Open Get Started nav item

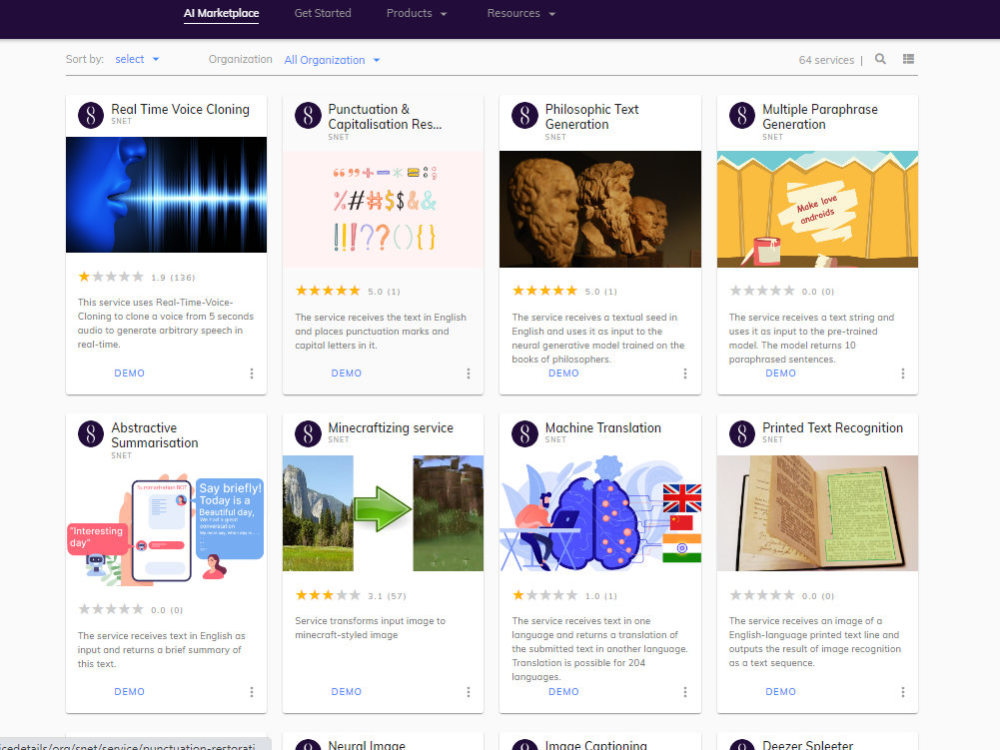(x=323, y=13)
